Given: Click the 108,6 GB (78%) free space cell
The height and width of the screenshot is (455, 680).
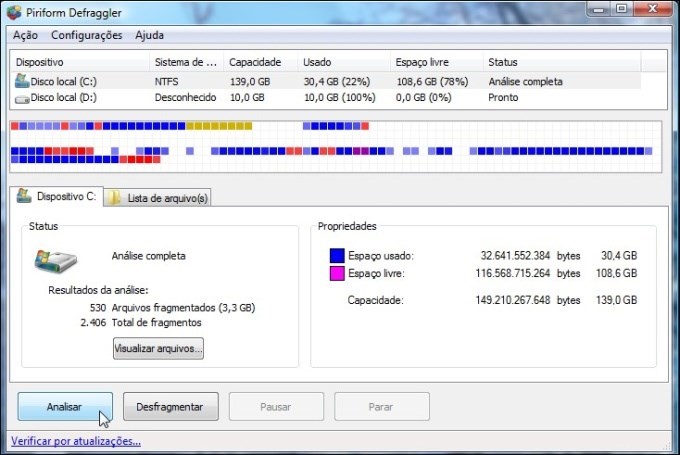Looking at the screenshot, I should 432,82.
